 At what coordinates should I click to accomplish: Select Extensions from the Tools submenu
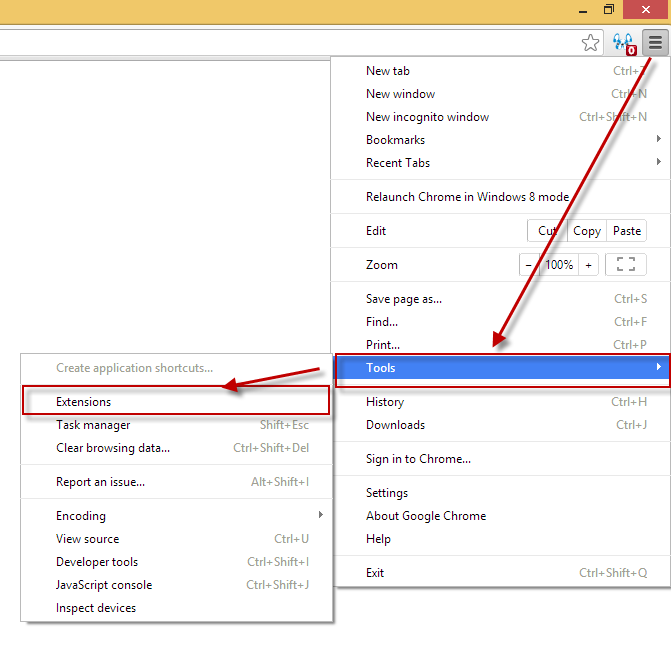84,402
